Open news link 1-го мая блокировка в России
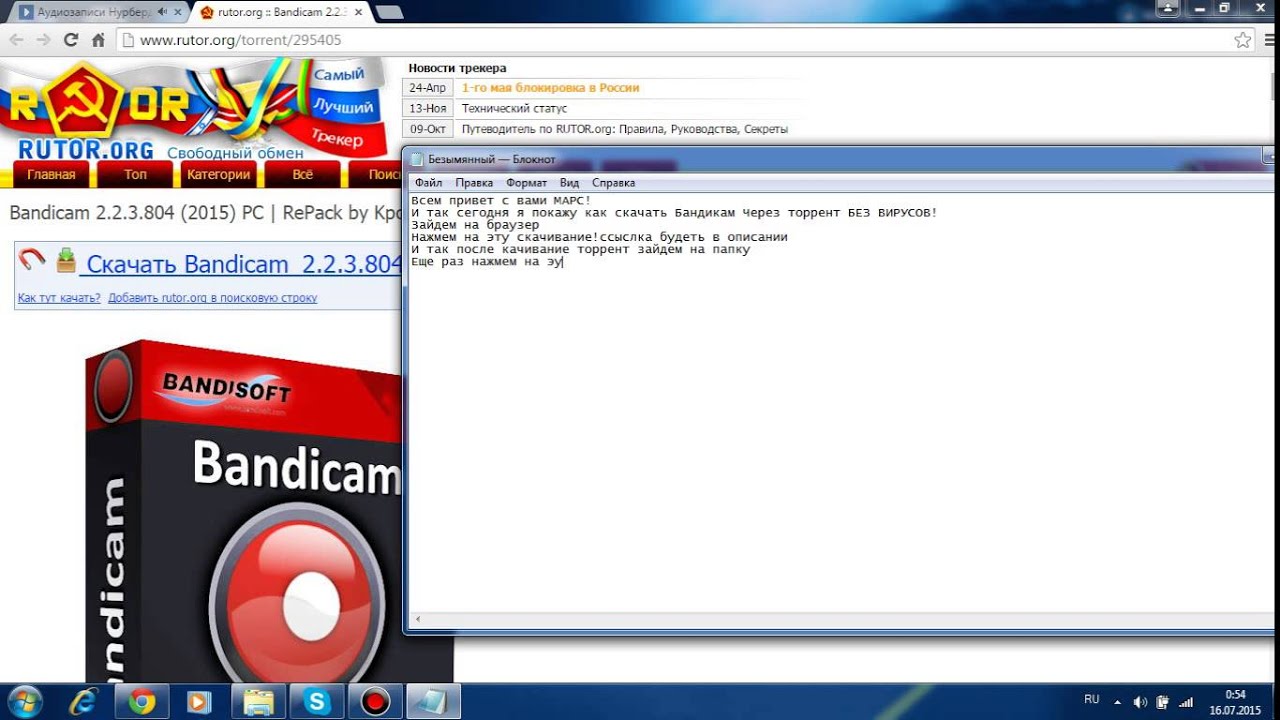This screenshot has width=1280, height=720. [x=550, y=88]
